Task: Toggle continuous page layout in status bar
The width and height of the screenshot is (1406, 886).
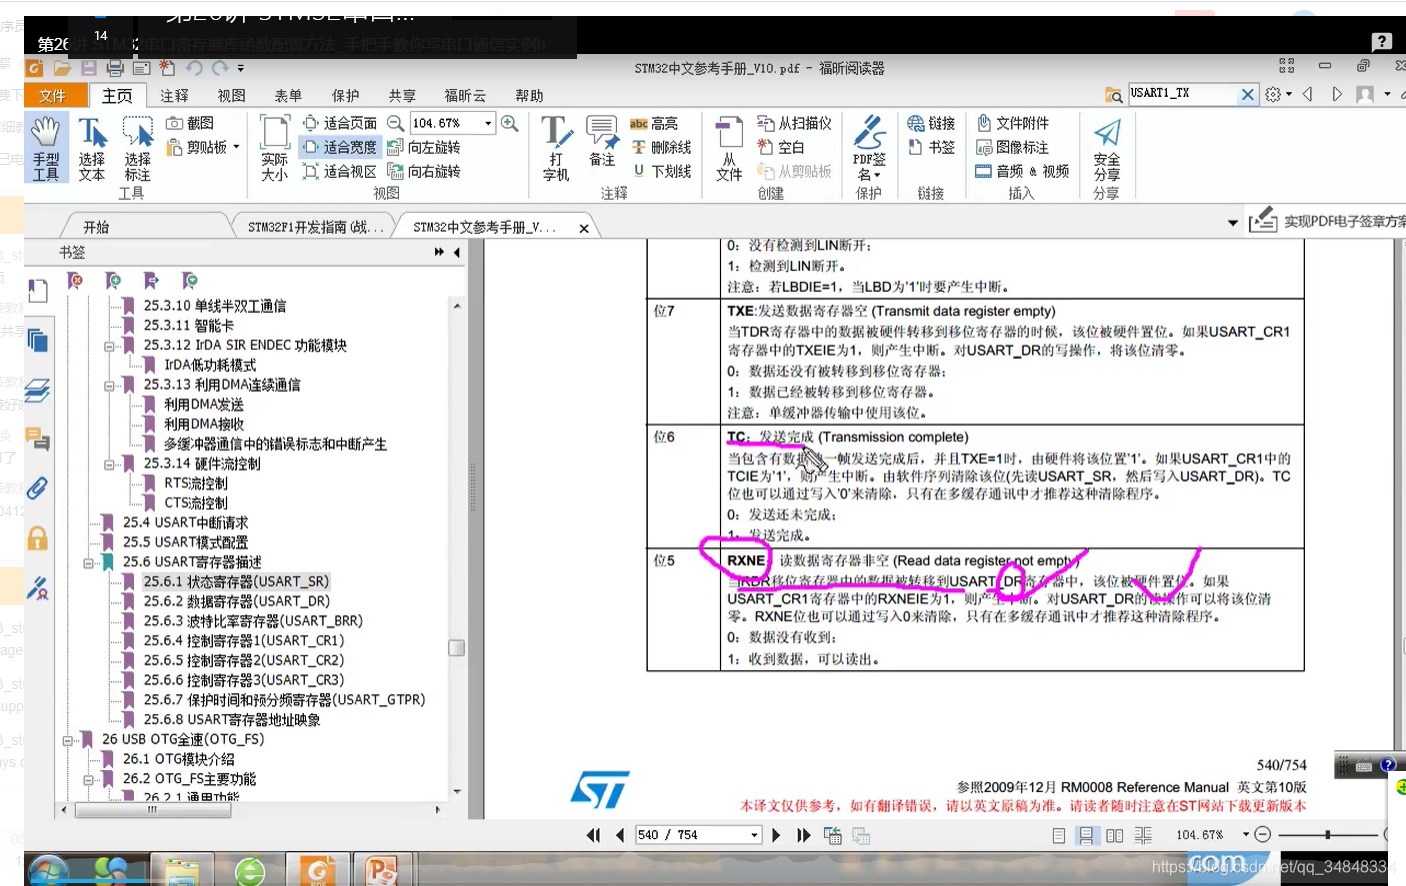Action: coord(1087,835)
